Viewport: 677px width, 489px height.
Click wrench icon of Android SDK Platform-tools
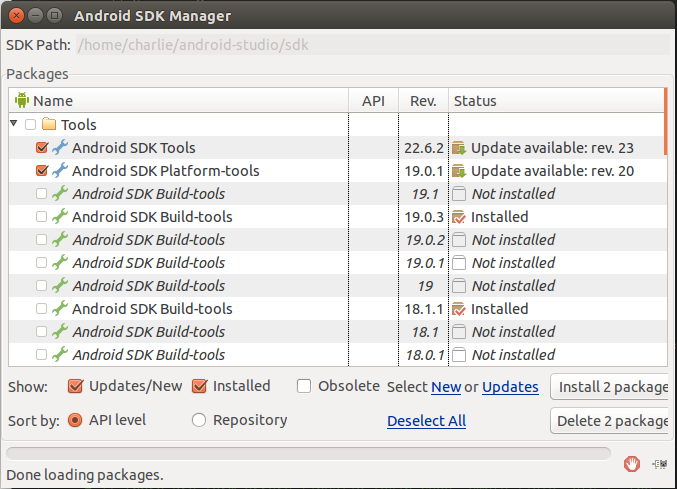(x=60, y=171)
